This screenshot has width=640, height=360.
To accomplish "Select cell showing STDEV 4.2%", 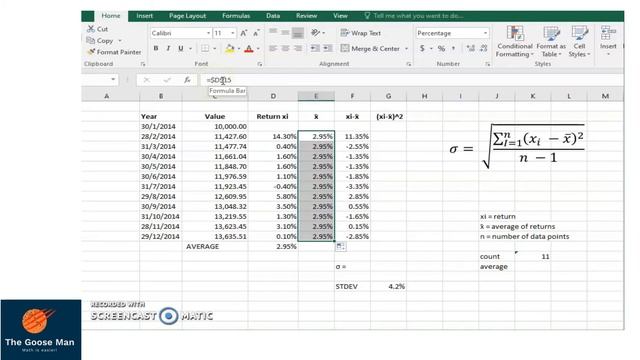I will pos(388,287).
